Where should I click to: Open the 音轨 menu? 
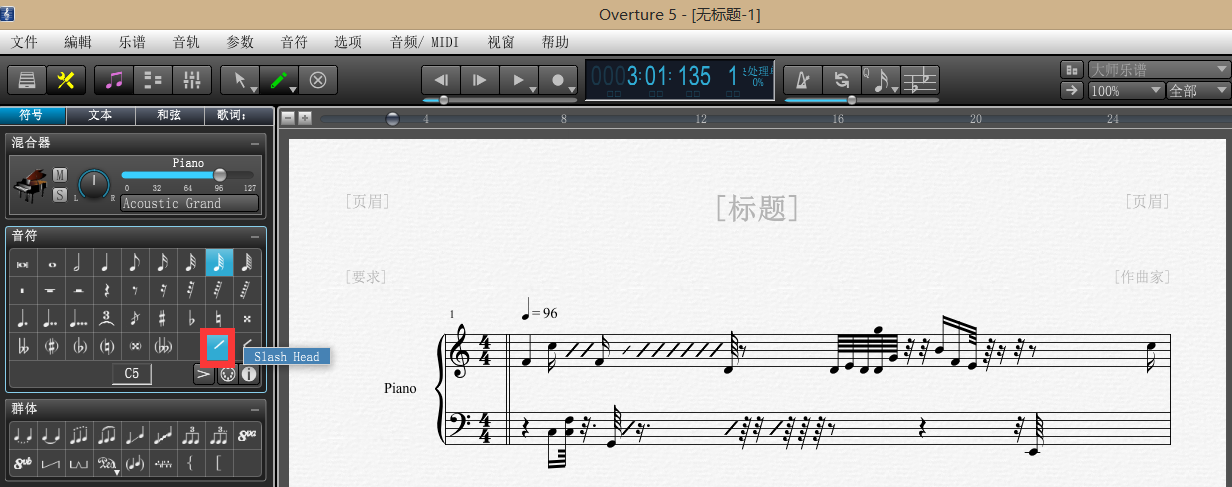186,42
